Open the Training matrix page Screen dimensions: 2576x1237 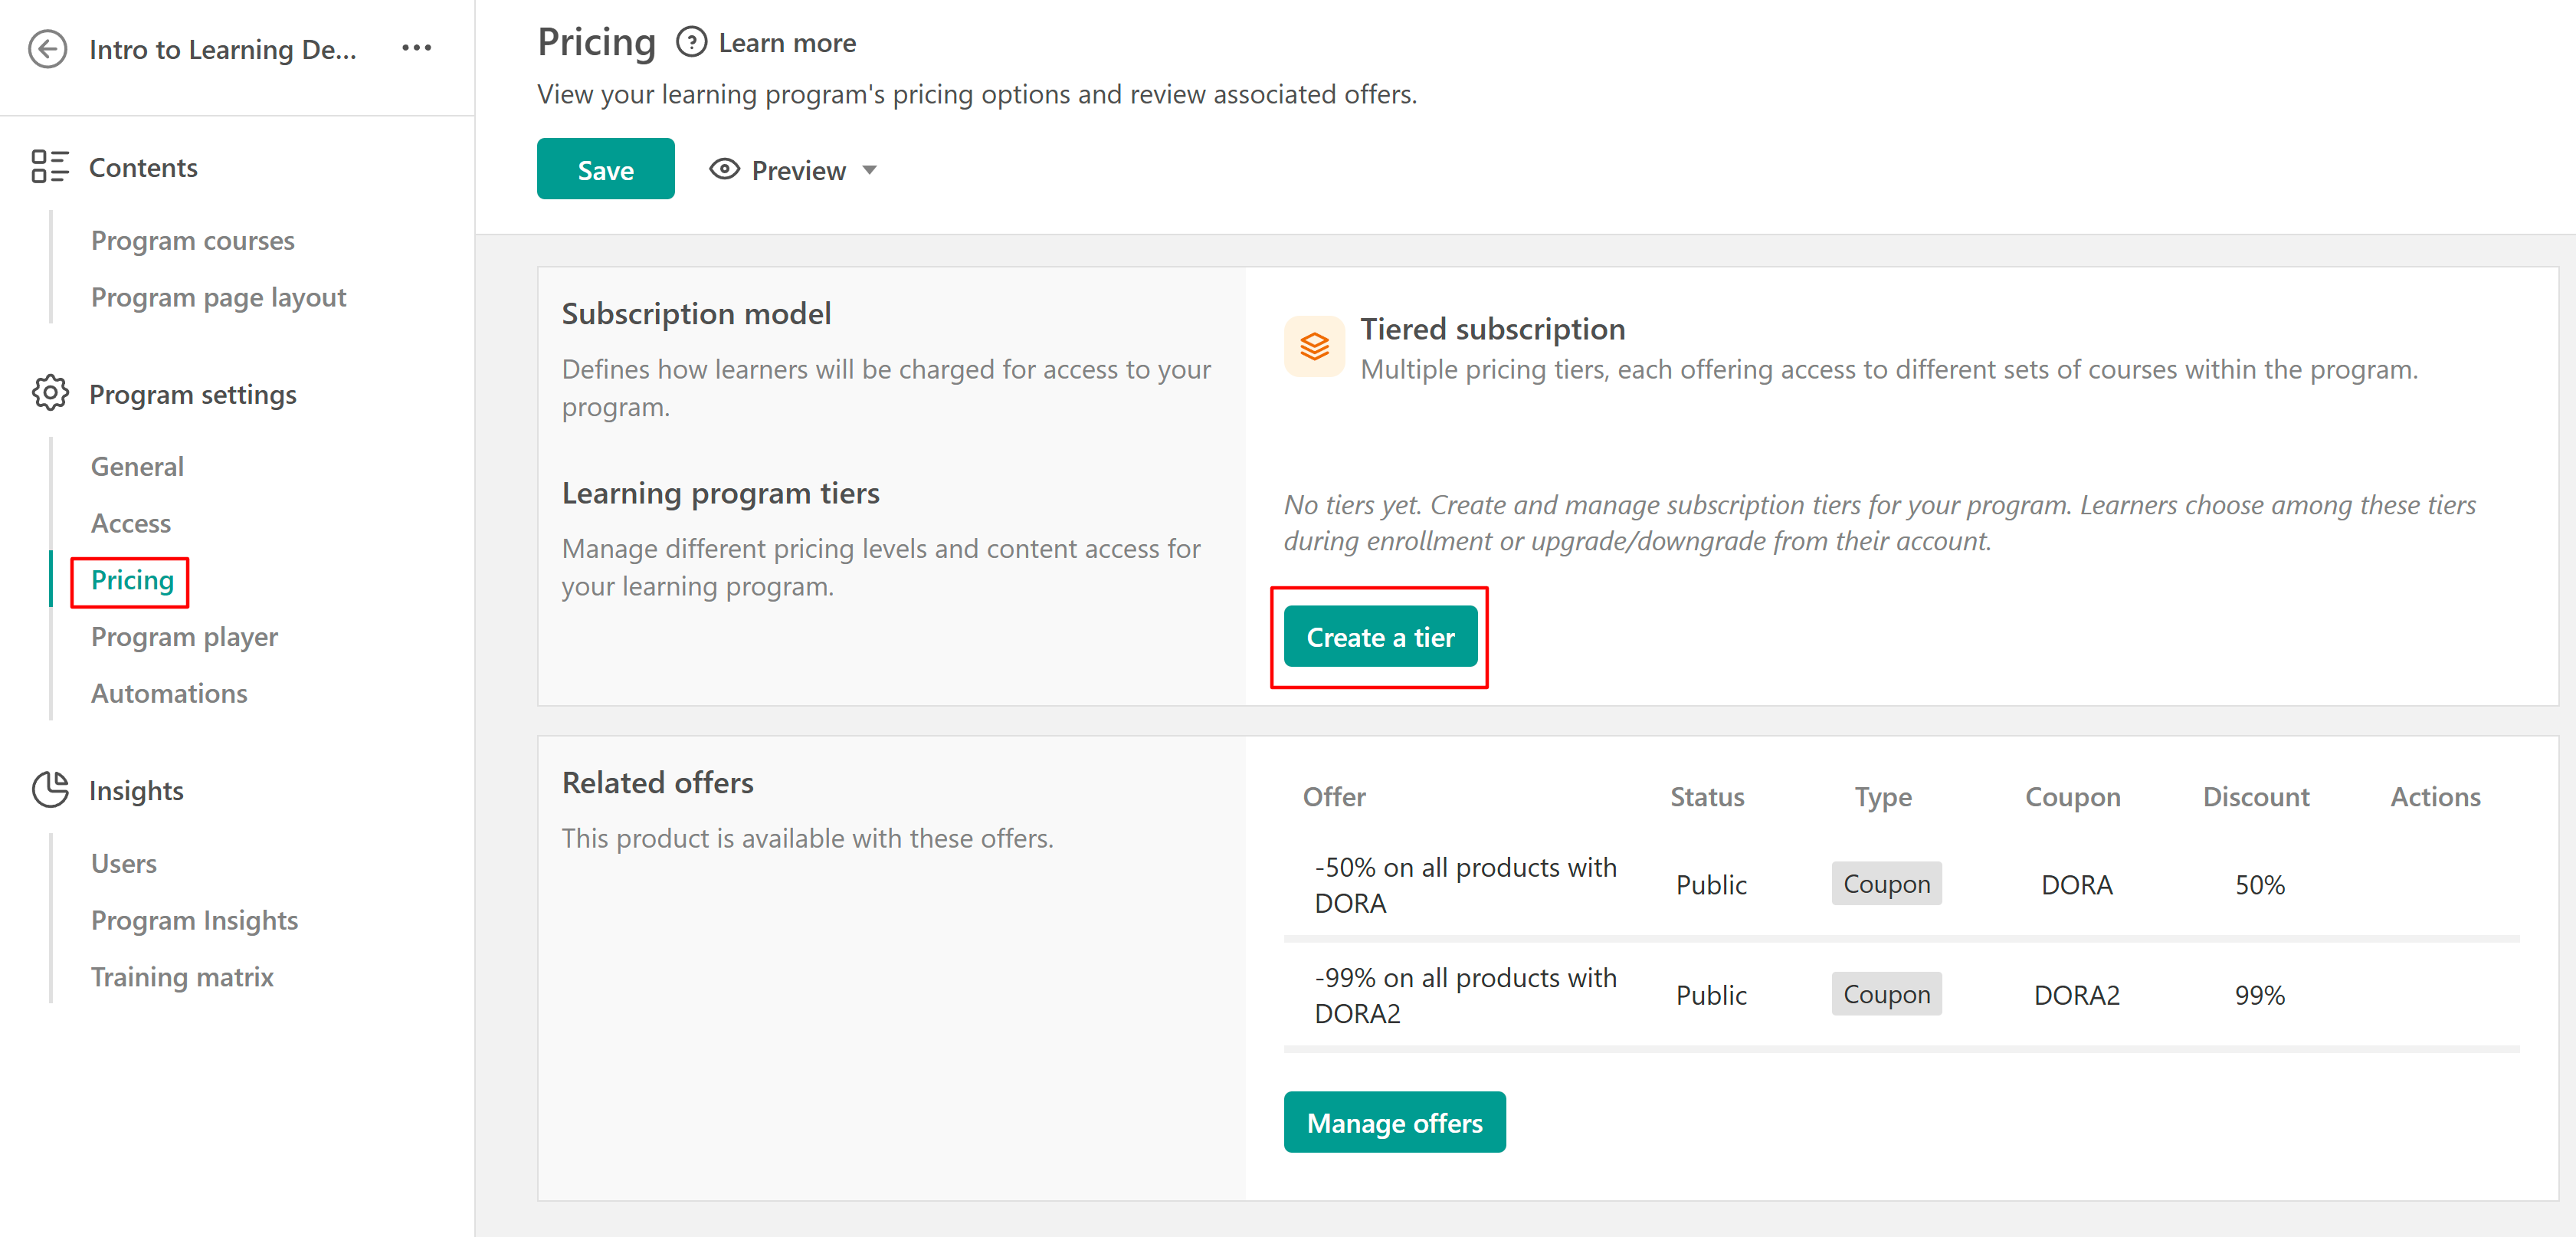click(182, 976)
